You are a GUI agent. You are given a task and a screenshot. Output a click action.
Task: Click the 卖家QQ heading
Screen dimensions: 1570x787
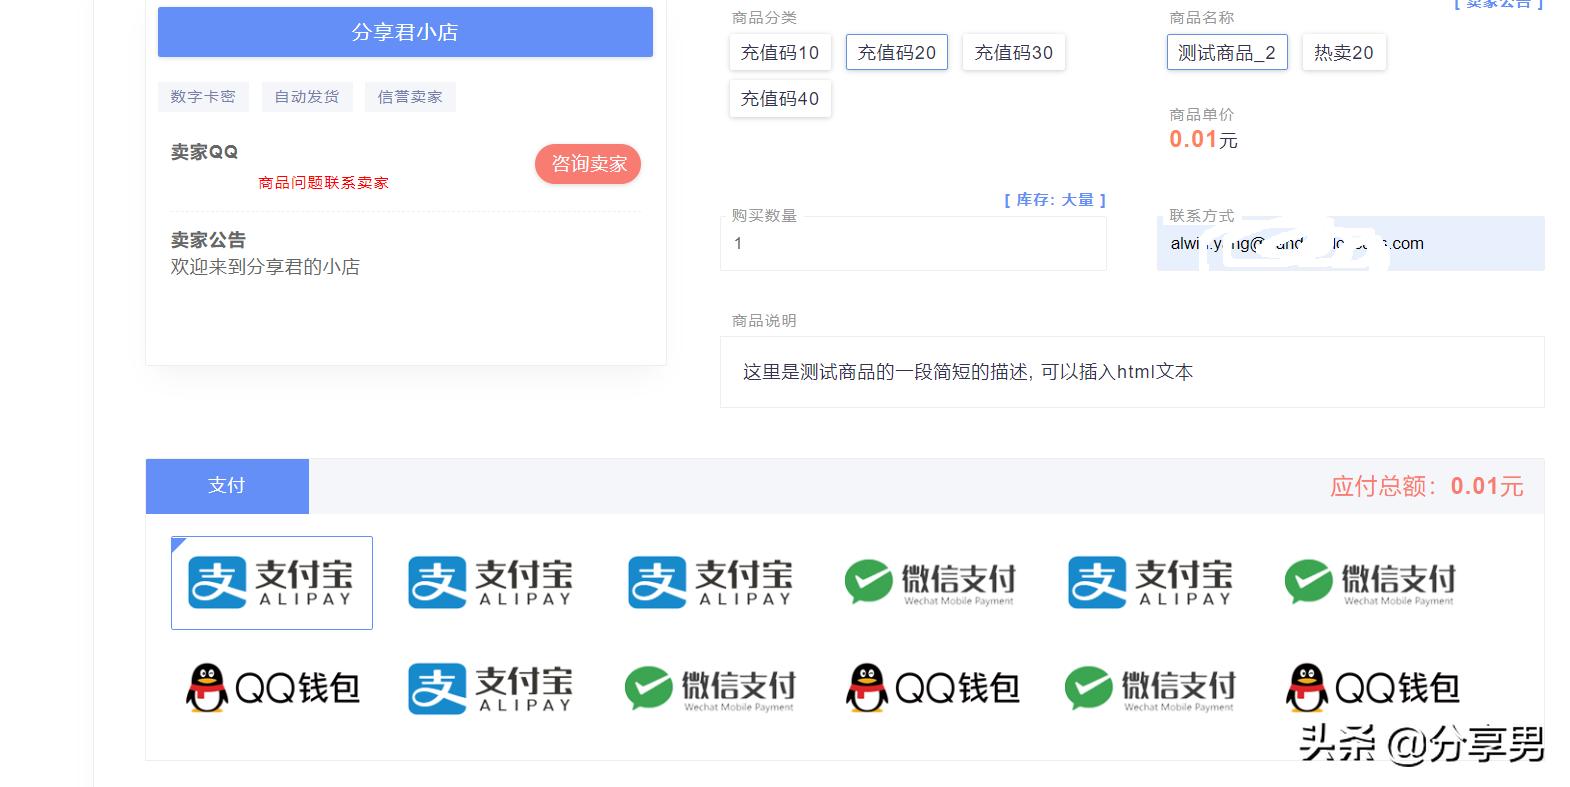point(204,152)
